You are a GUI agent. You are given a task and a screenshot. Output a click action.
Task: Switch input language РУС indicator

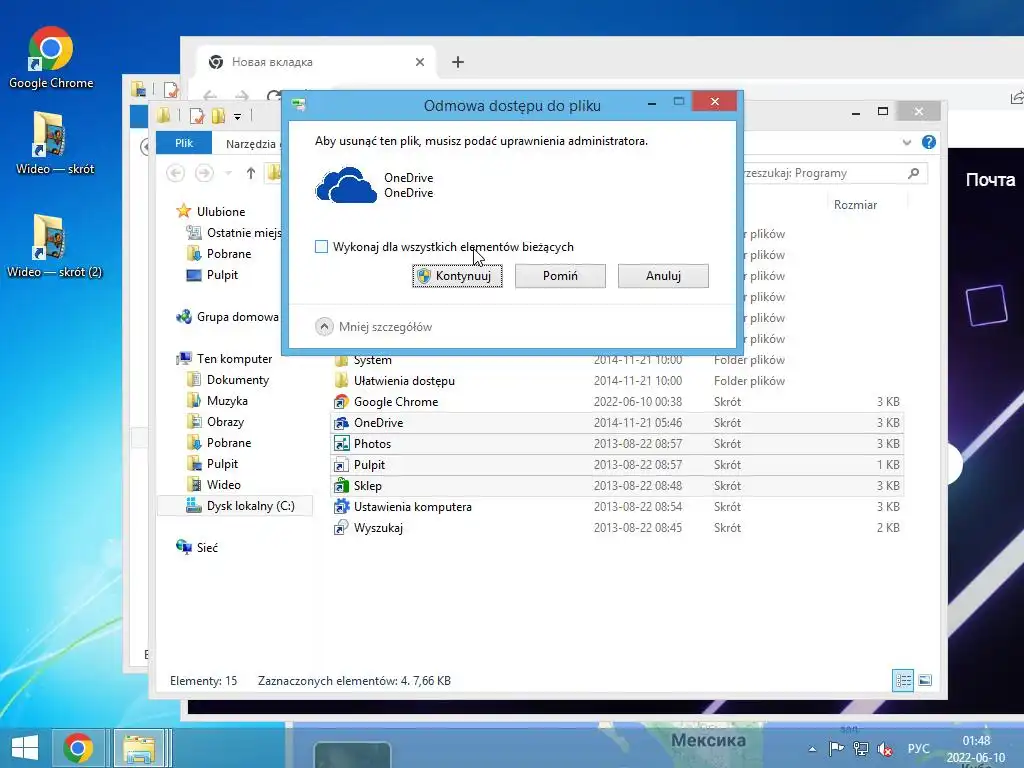coord(918,748)
